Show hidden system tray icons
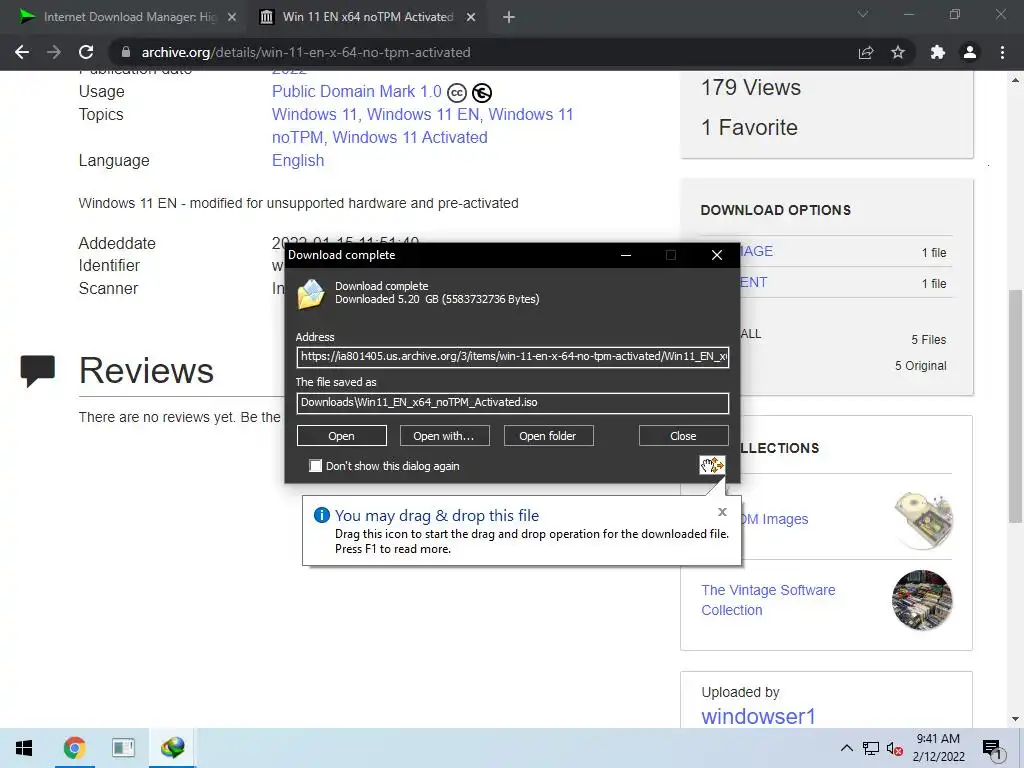Image resolution: width=1024 pixels, height=768 pixels. point(846,748)
